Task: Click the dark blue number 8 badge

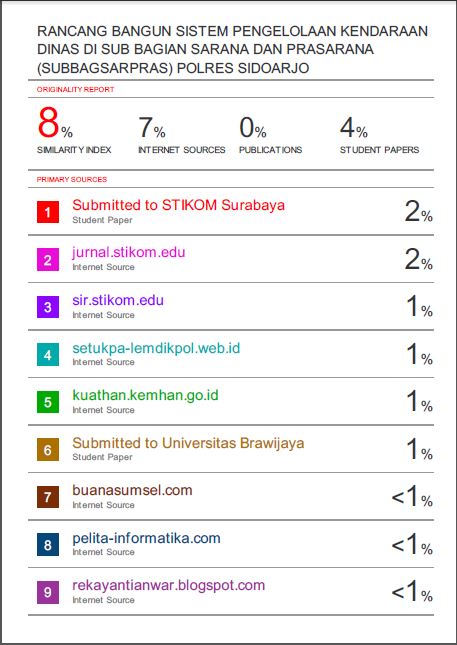Action: 48,545
